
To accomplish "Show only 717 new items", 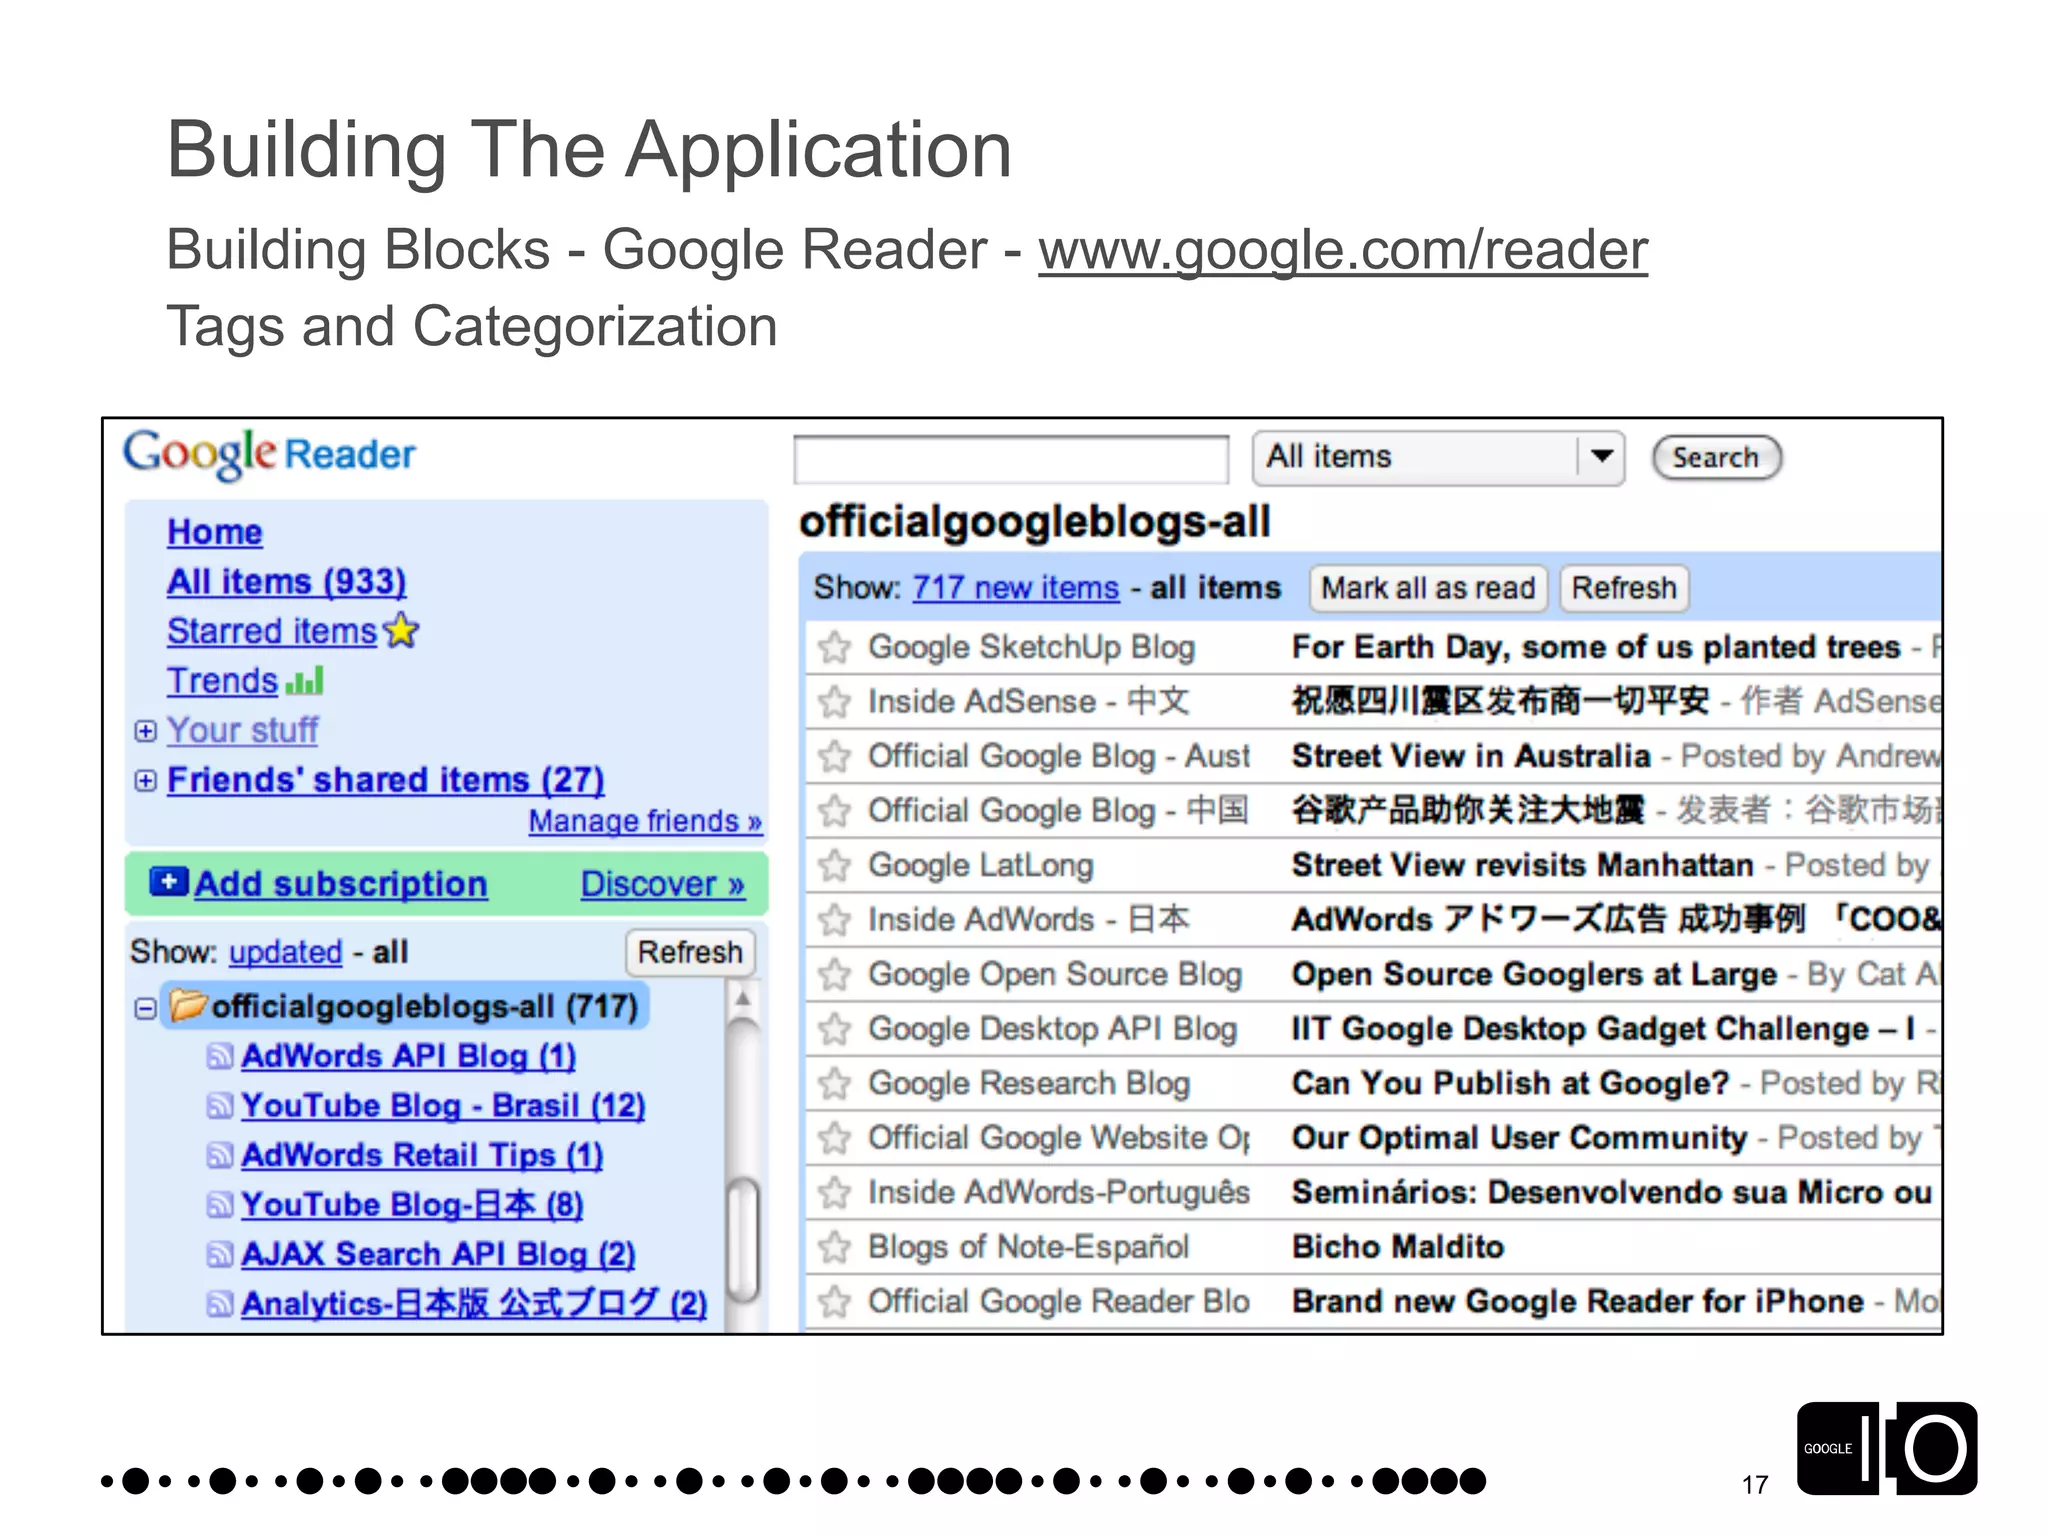I will click(1016, 588).
